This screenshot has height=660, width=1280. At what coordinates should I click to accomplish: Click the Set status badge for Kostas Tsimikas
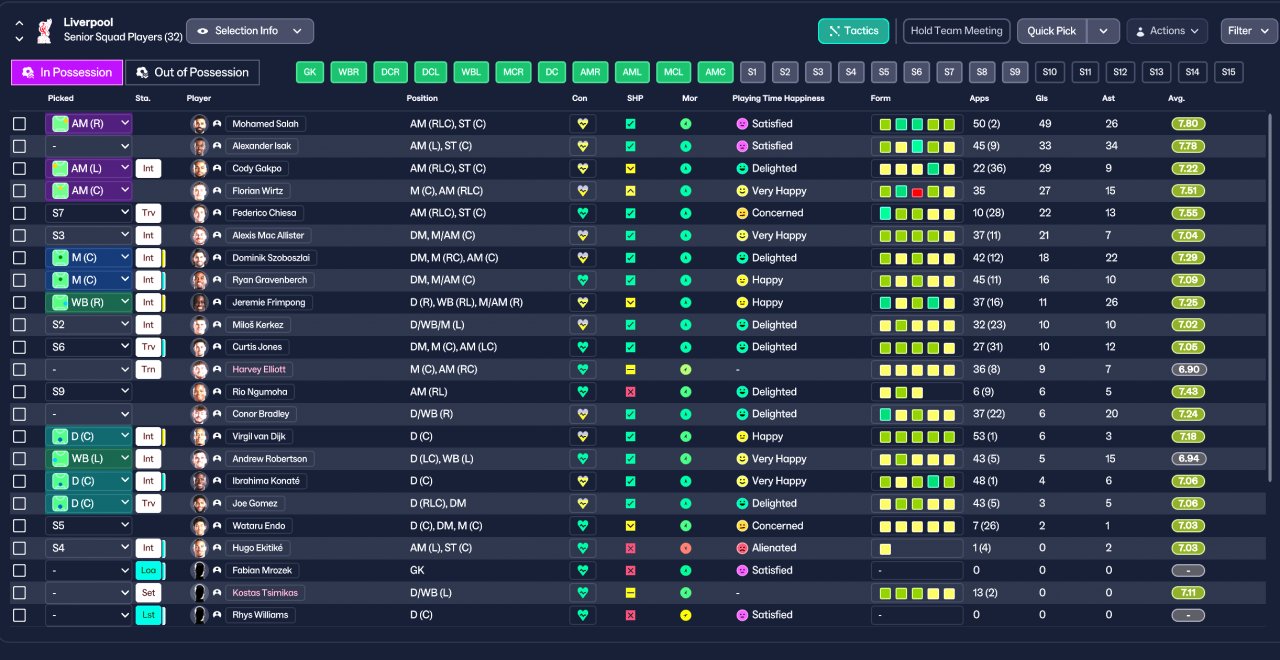[149, 593]
